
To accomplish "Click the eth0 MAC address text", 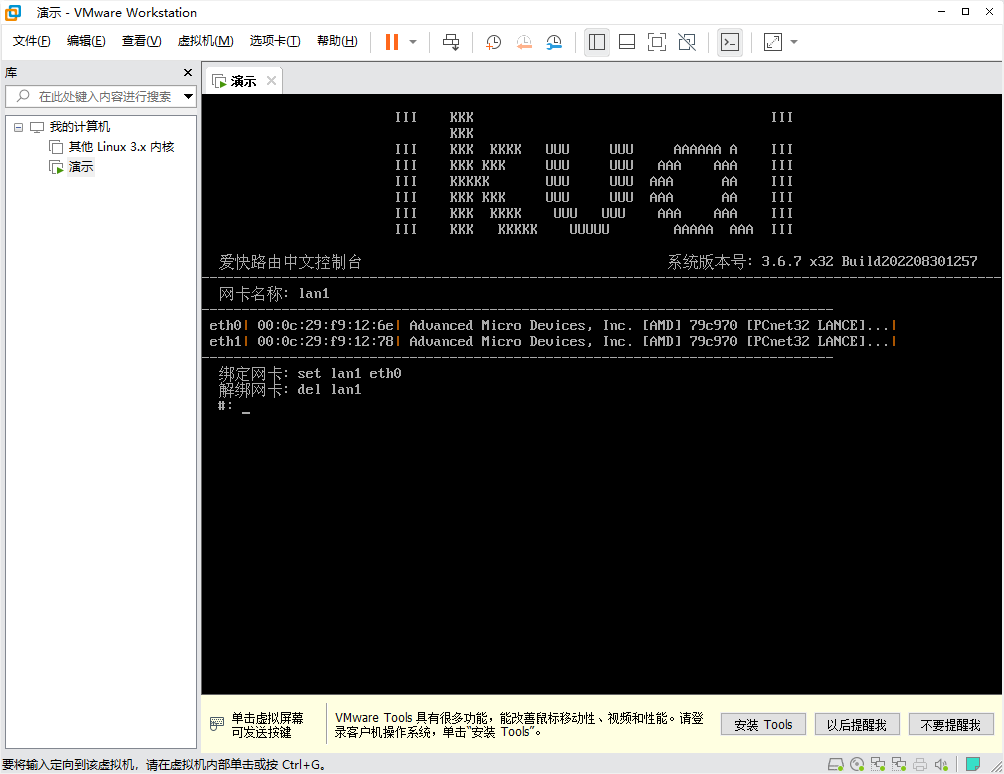I will tap(325, 325).
